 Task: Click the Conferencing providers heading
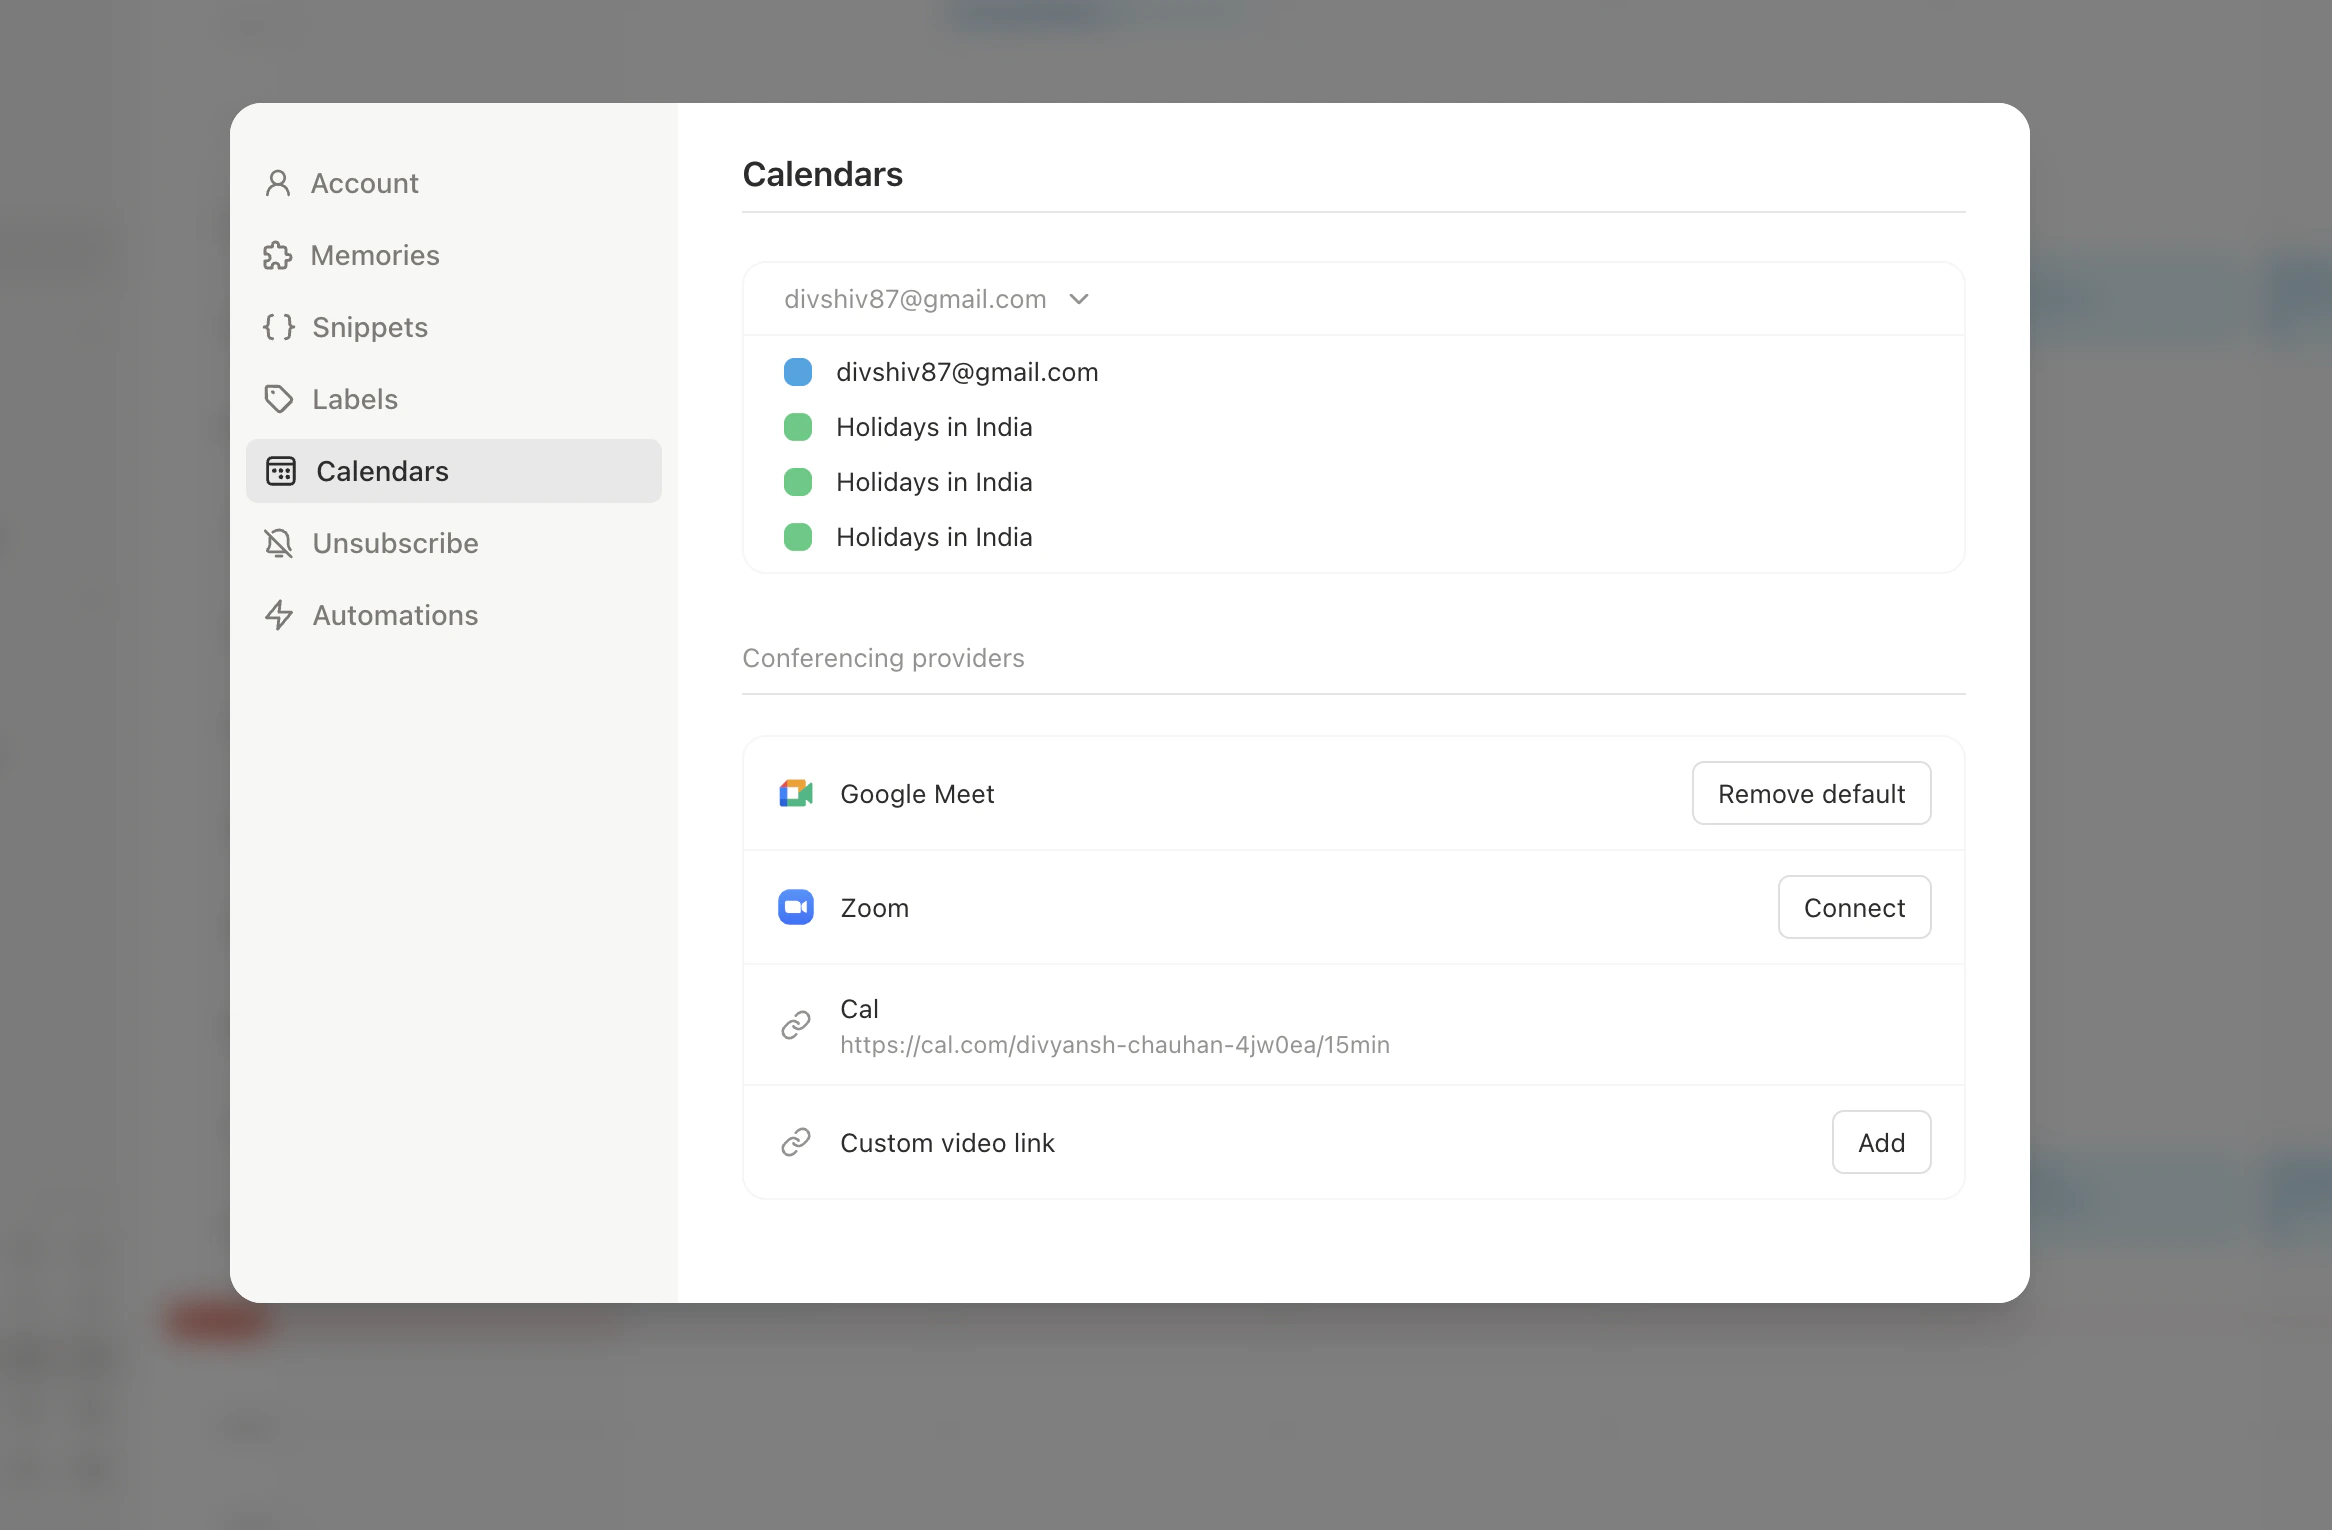[x=883, y=658]
